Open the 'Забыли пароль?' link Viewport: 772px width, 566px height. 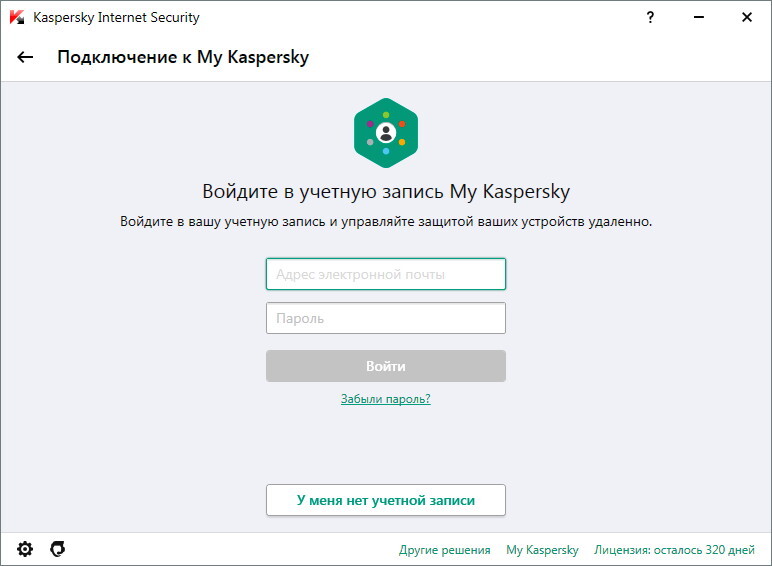point(386,399)
